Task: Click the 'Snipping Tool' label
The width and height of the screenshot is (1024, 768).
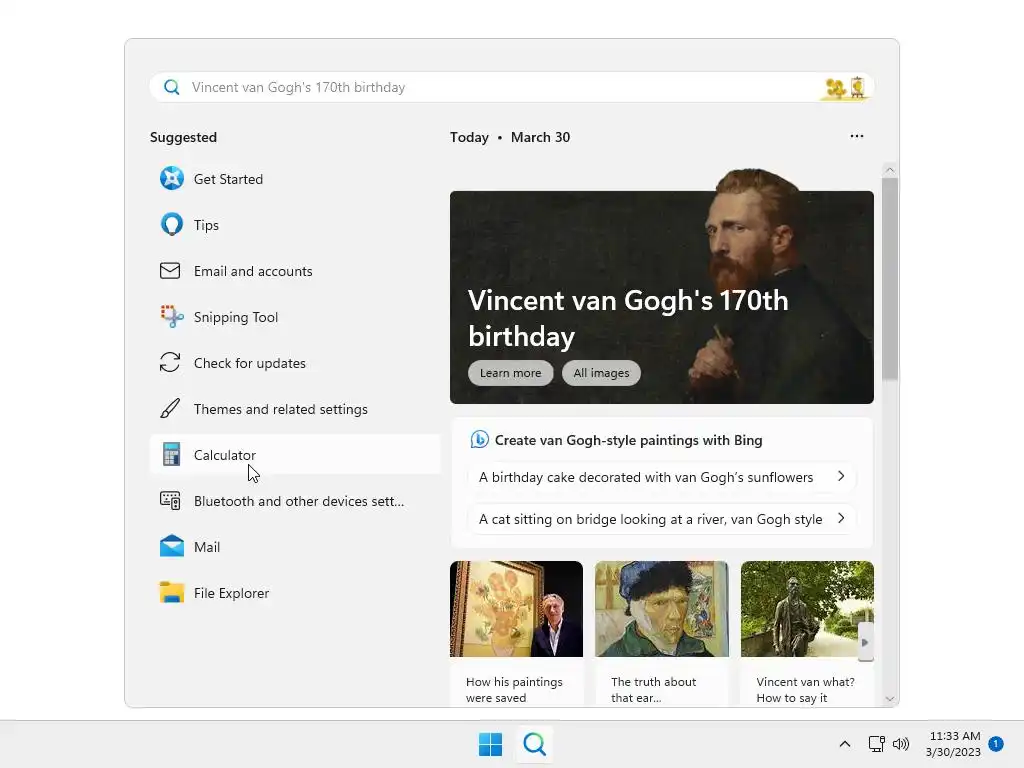Action: pyautogui.click(x=236, y=317)
